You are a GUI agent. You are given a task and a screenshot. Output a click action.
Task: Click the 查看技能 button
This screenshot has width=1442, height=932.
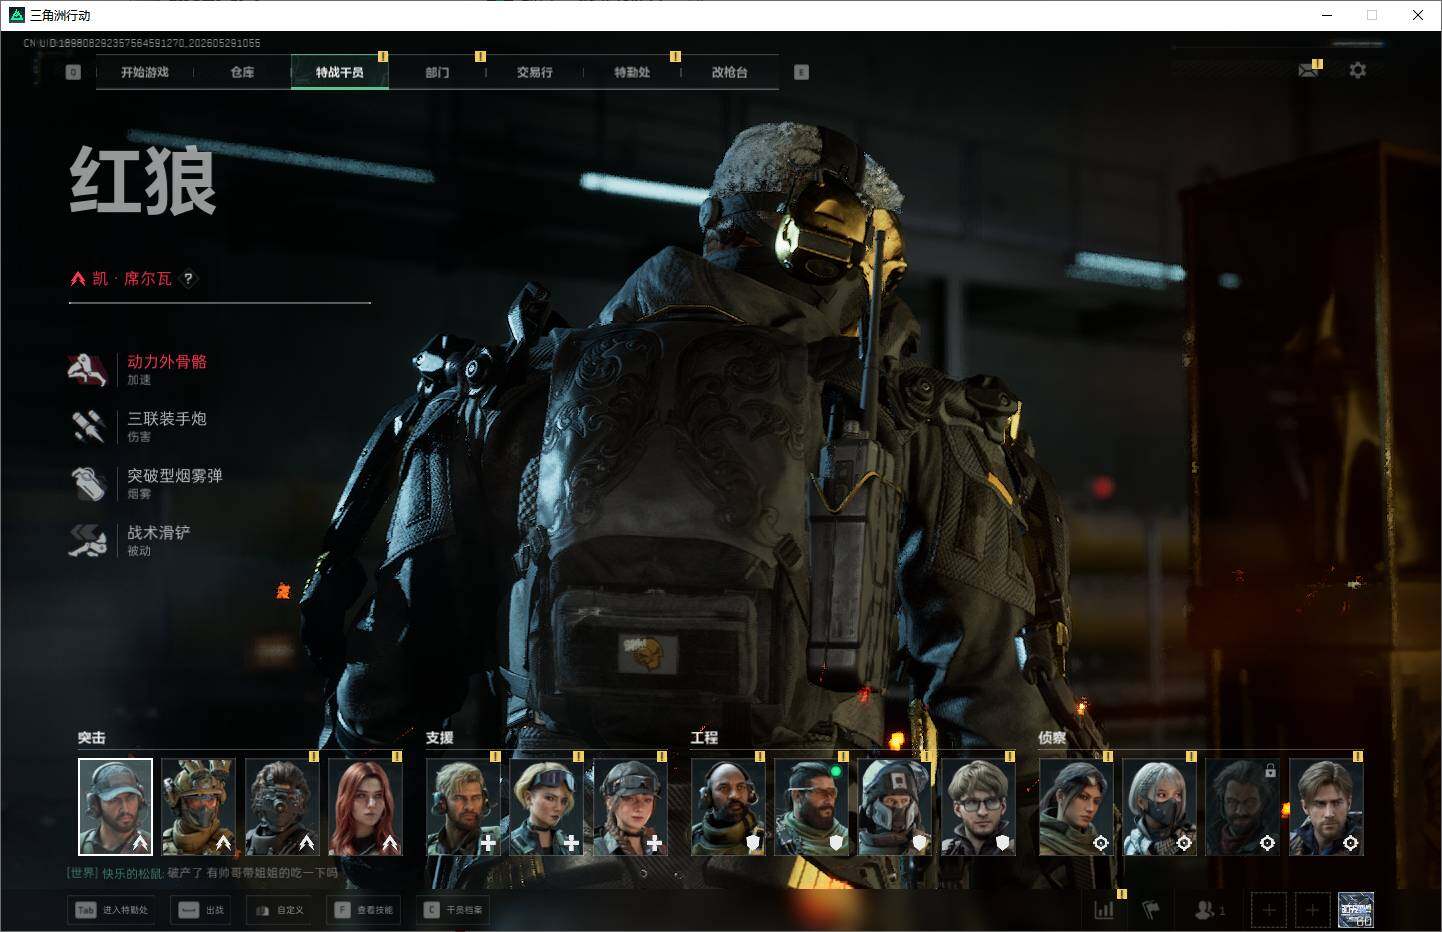pos(365,910)
